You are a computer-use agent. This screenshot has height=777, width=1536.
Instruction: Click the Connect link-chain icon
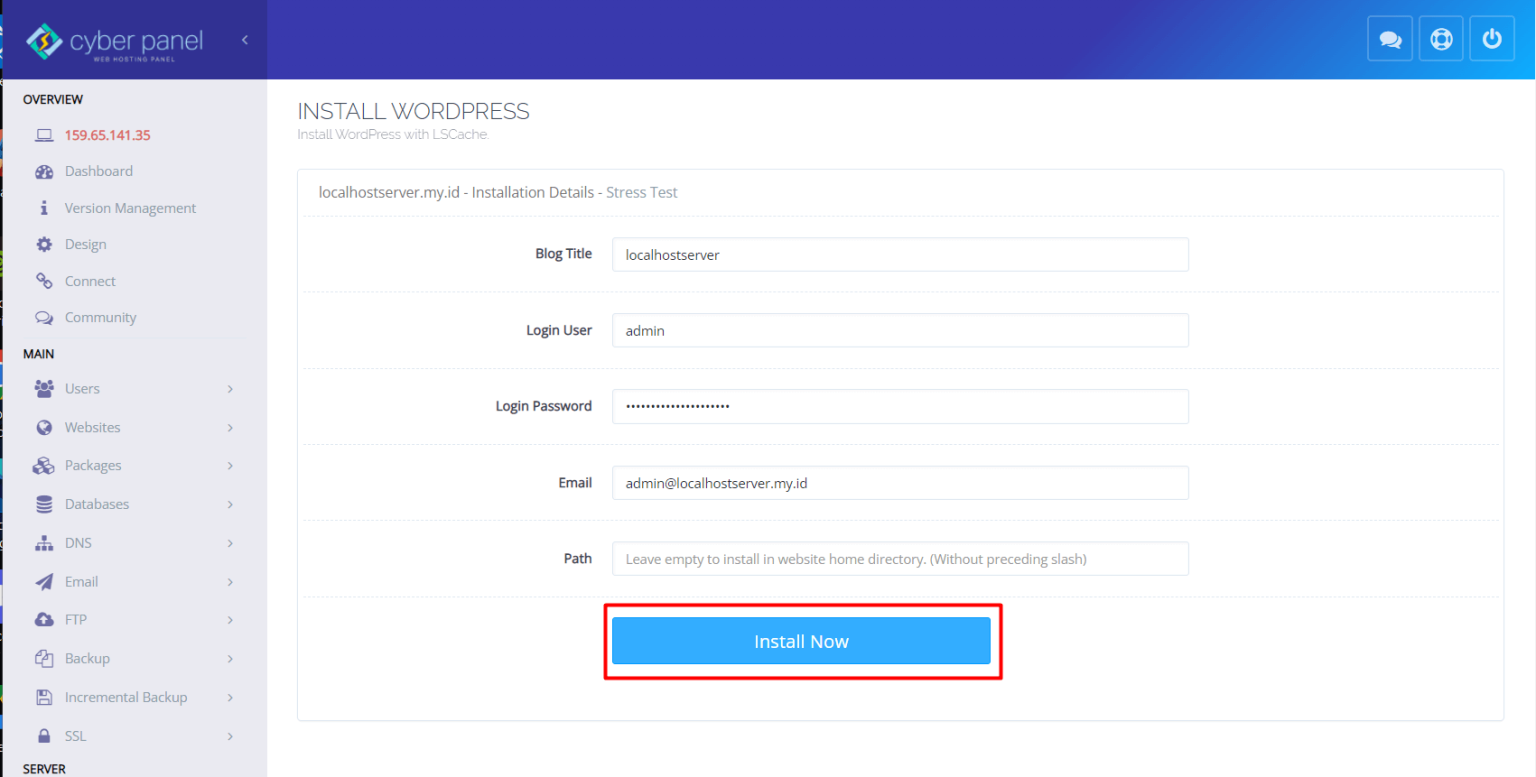pyautogui.click(x=44, y=281)
